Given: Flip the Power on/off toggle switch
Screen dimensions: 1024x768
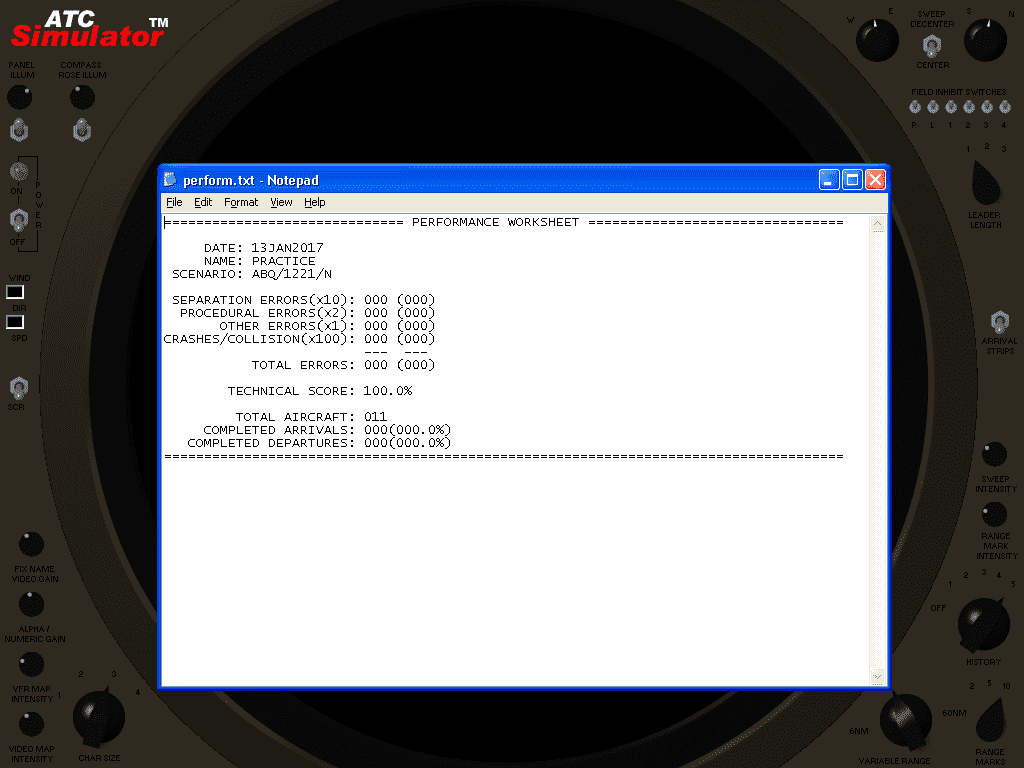Looking at the screenshot, I should click(x=18, y=219).
